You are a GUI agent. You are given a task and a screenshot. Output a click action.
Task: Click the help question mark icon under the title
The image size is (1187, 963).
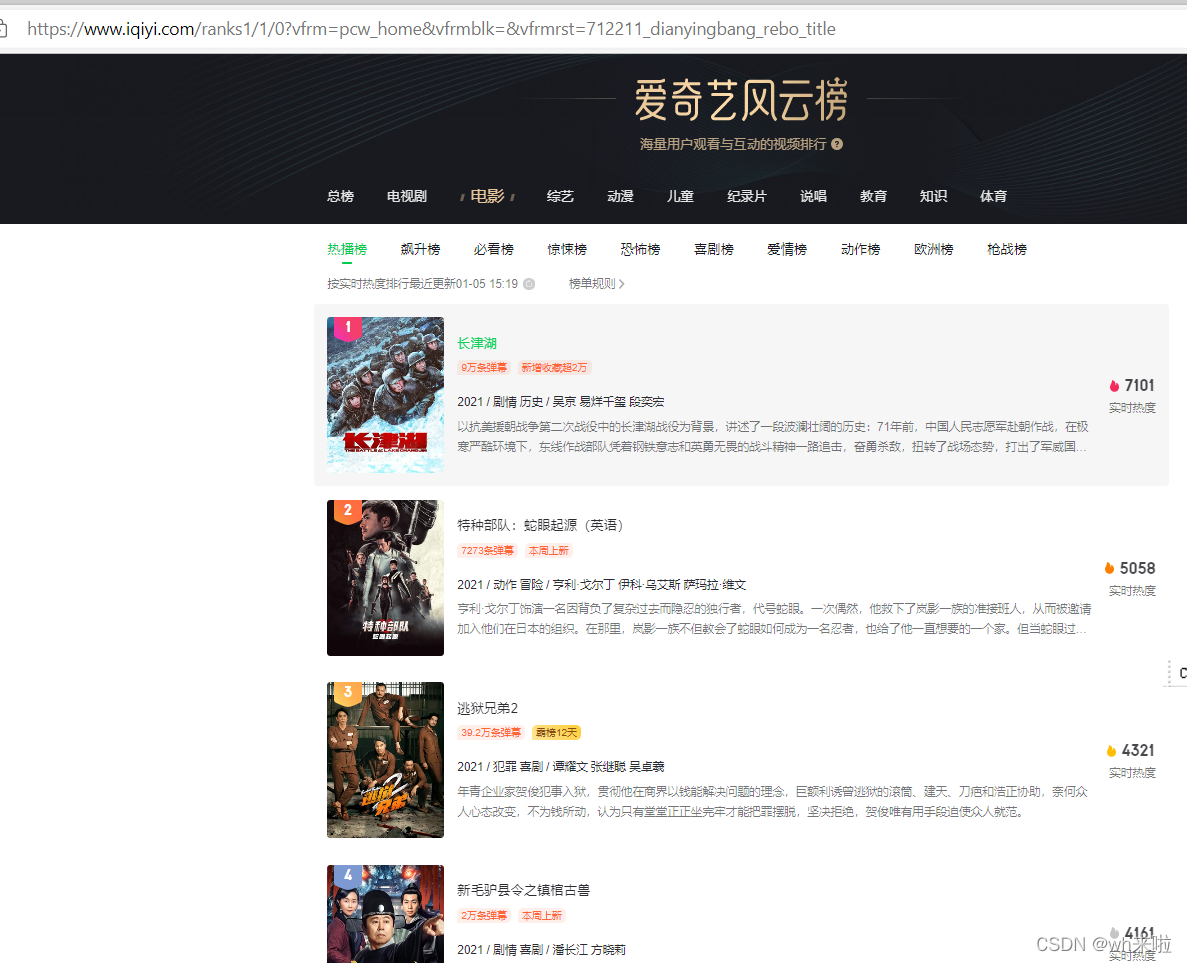[837, 144]
